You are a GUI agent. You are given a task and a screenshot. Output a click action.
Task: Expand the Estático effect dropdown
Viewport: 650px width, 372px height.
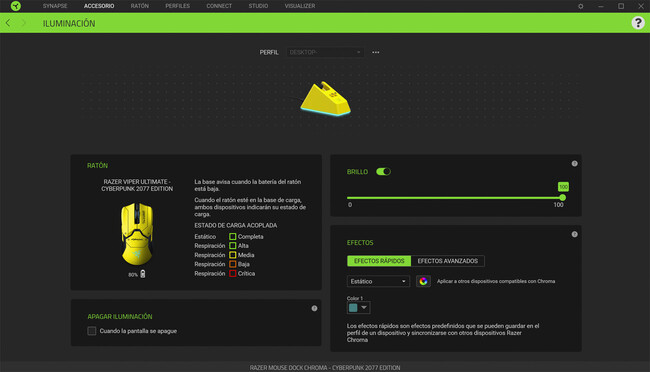coord(378,281)
